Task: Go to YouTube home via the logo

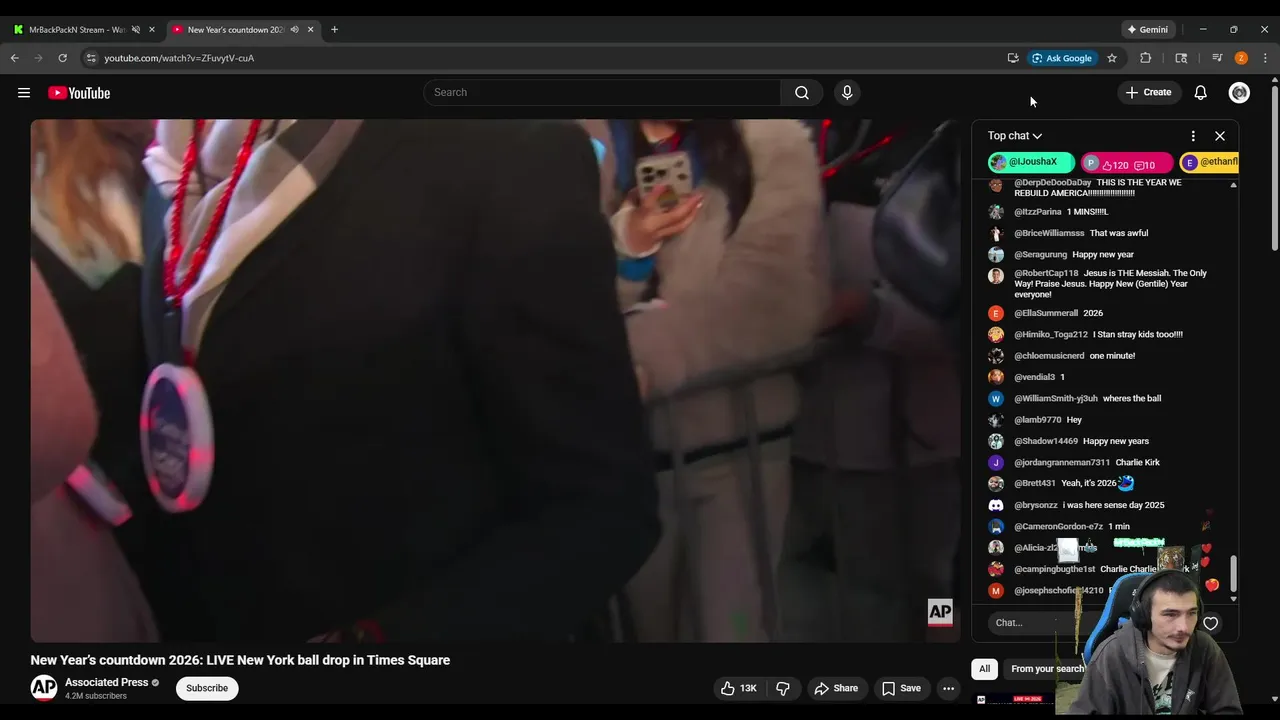Action: 79,93
